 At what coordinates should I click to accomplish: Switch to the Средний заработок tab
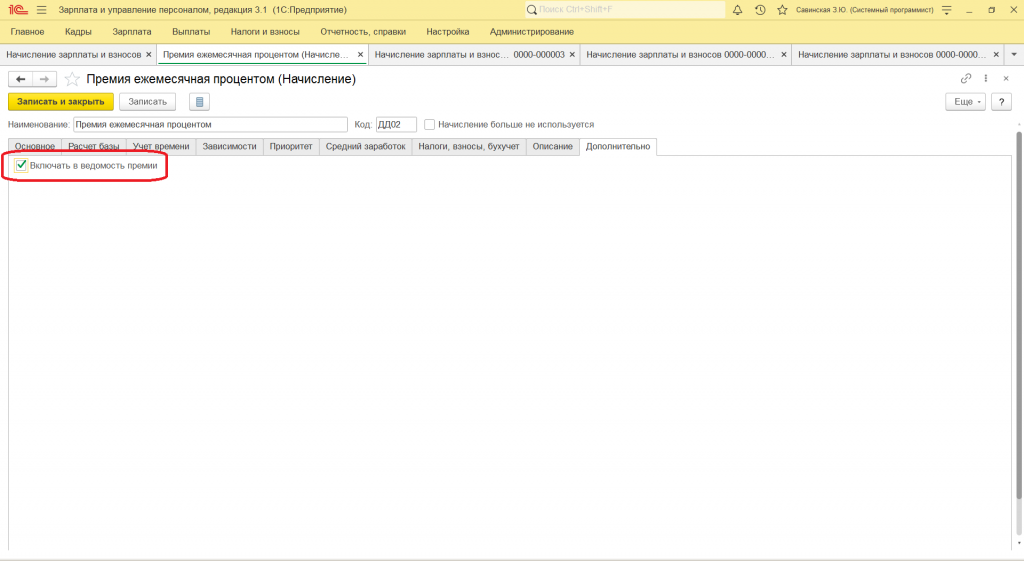[x=366, y=146]
